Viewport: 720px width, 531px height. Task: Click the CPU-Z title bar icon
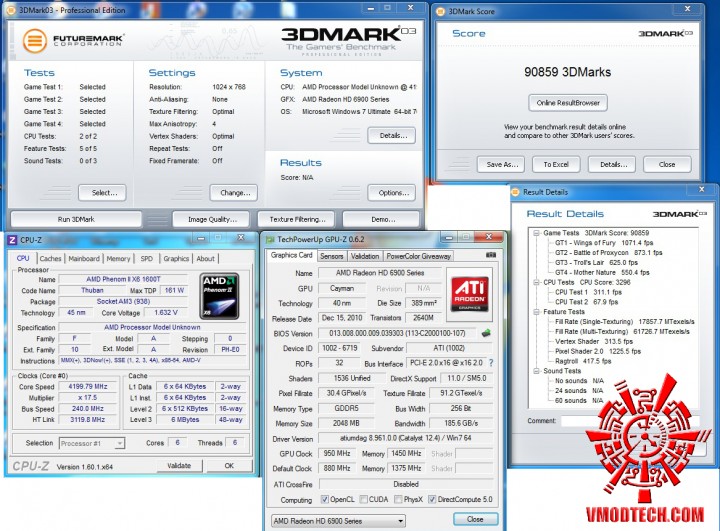[x=12, y=240]
